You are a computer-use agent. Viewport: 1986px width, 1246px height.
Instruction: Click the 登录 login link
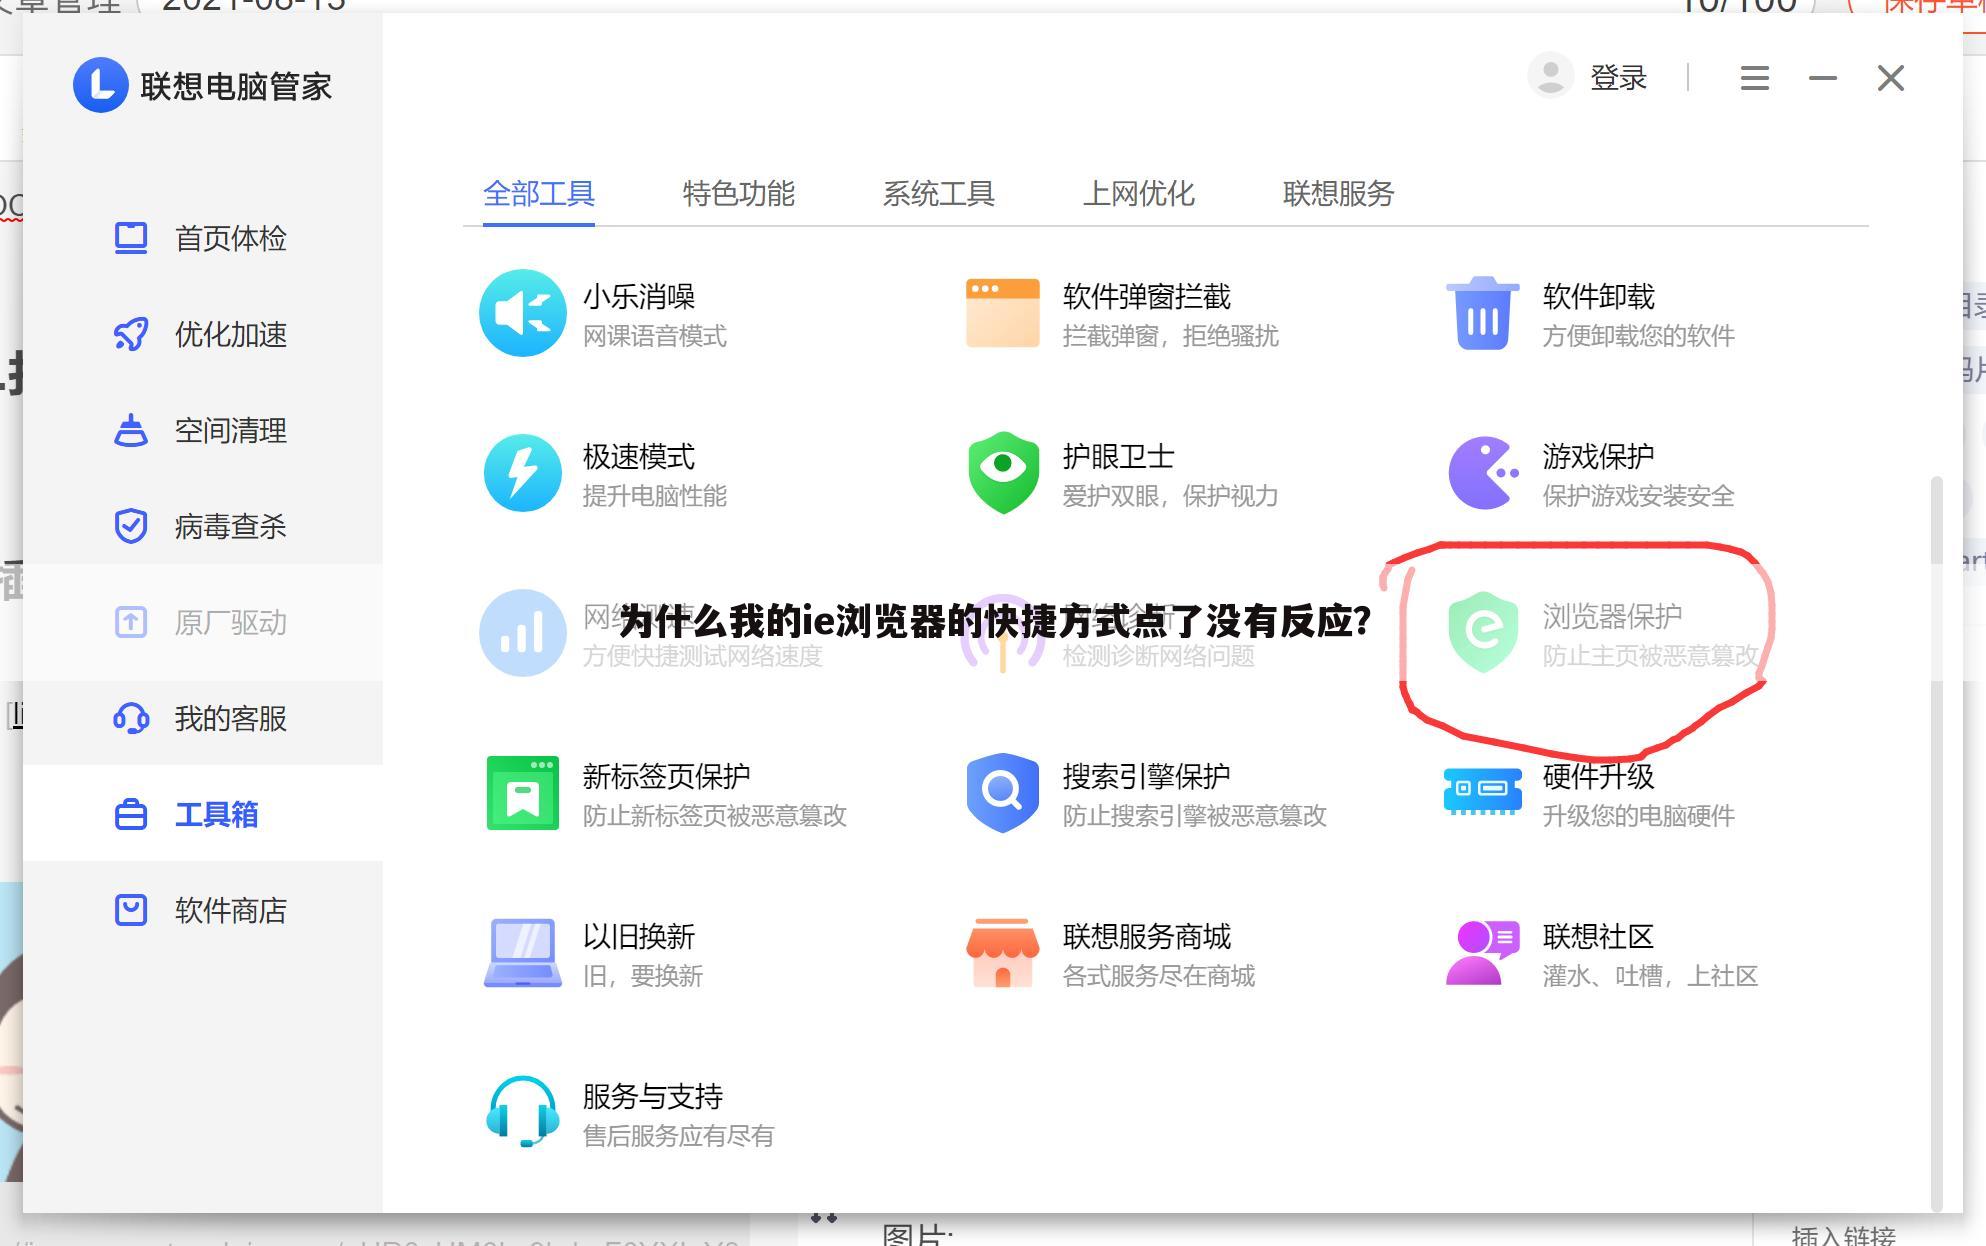coord(1619,78)
